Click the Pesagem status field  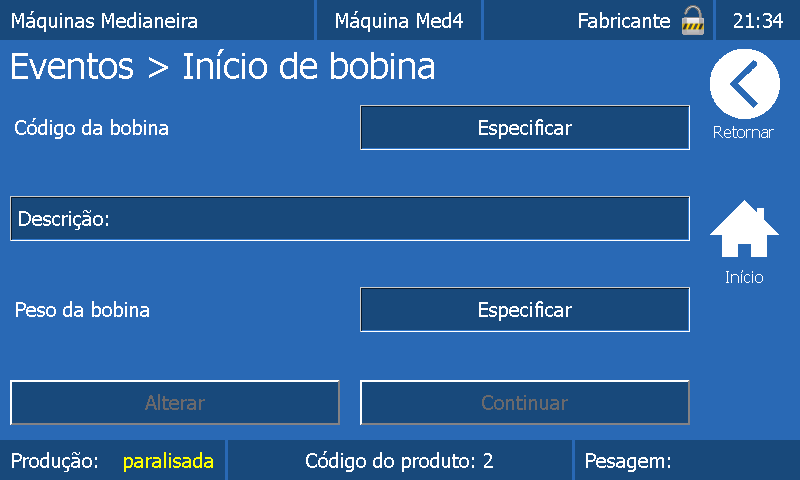(x=628, y=461)
